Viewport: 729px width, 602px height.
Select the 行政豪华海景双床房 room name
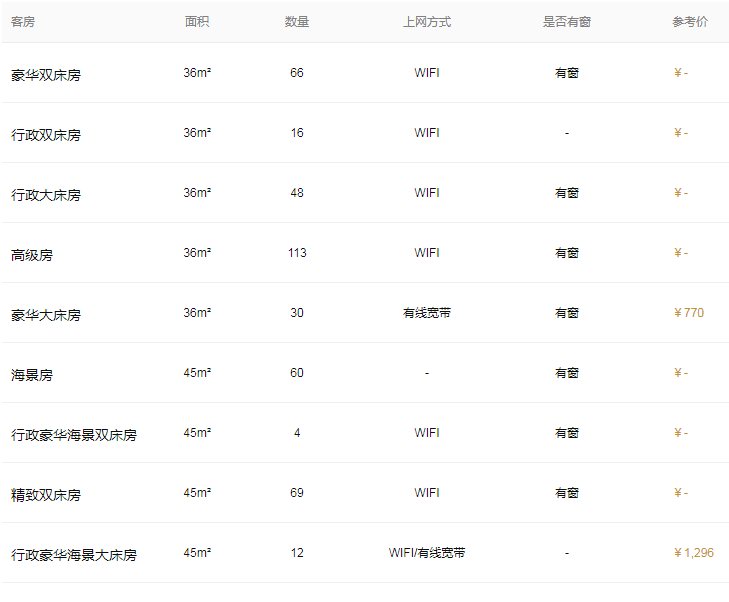tap(74, 434)
